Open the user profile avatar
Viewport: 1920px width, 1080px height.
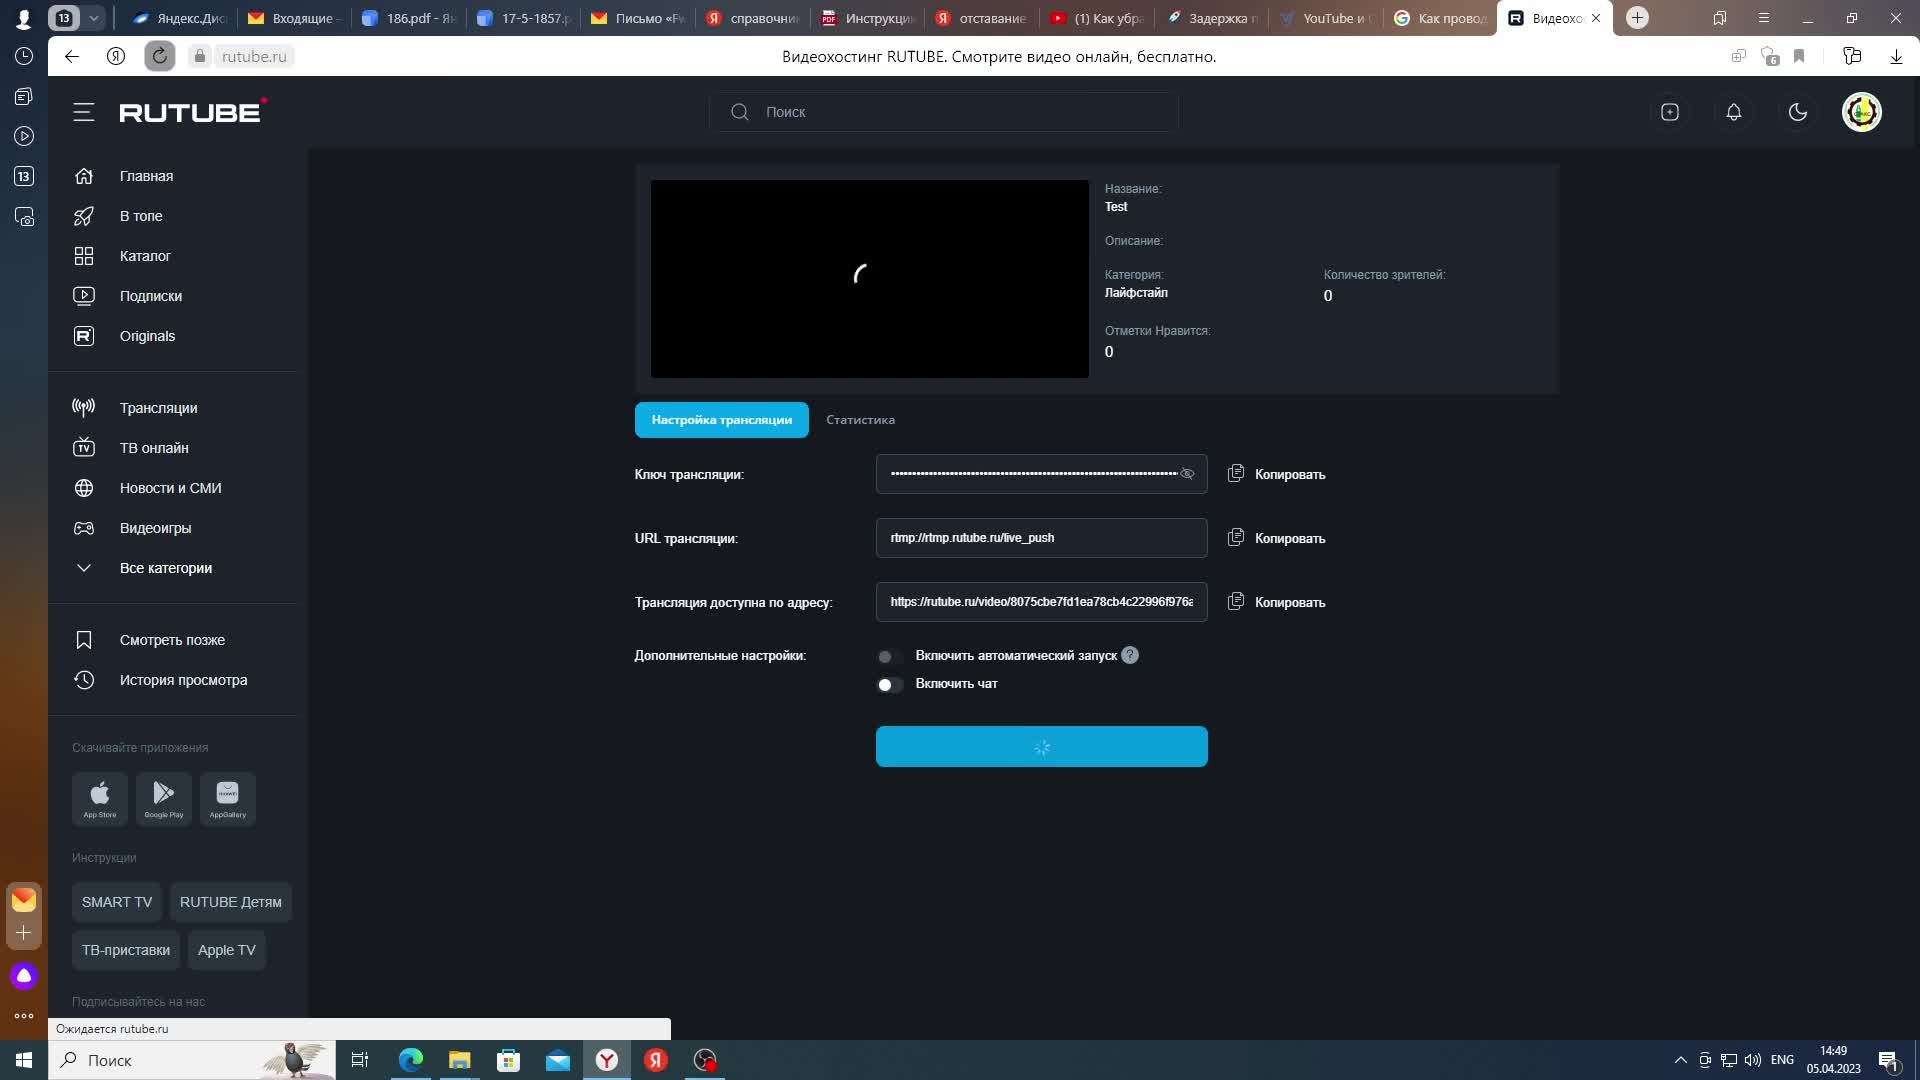click(1861, 112)
